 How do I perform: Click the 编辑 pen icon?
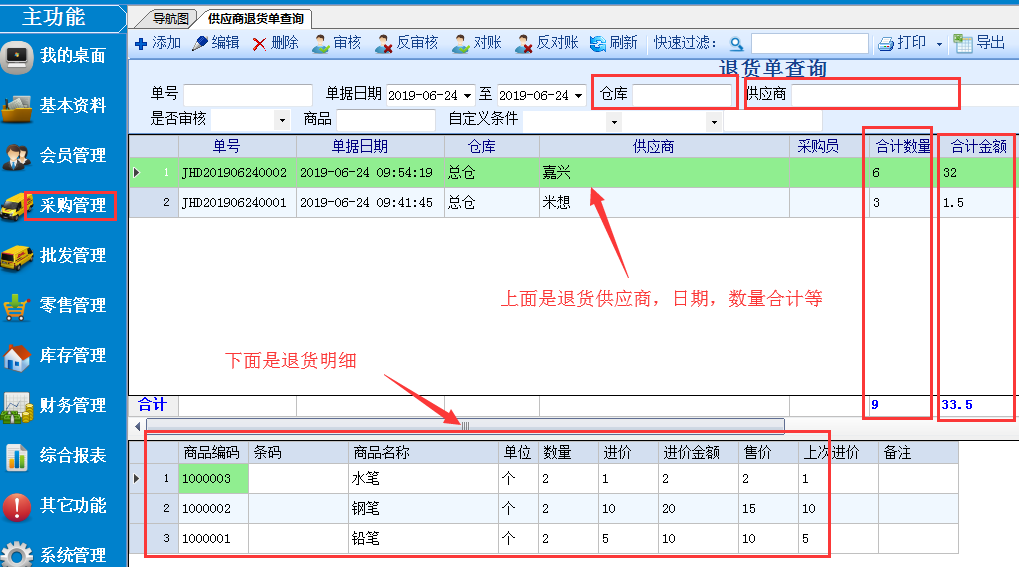click(x=200, y=44)
